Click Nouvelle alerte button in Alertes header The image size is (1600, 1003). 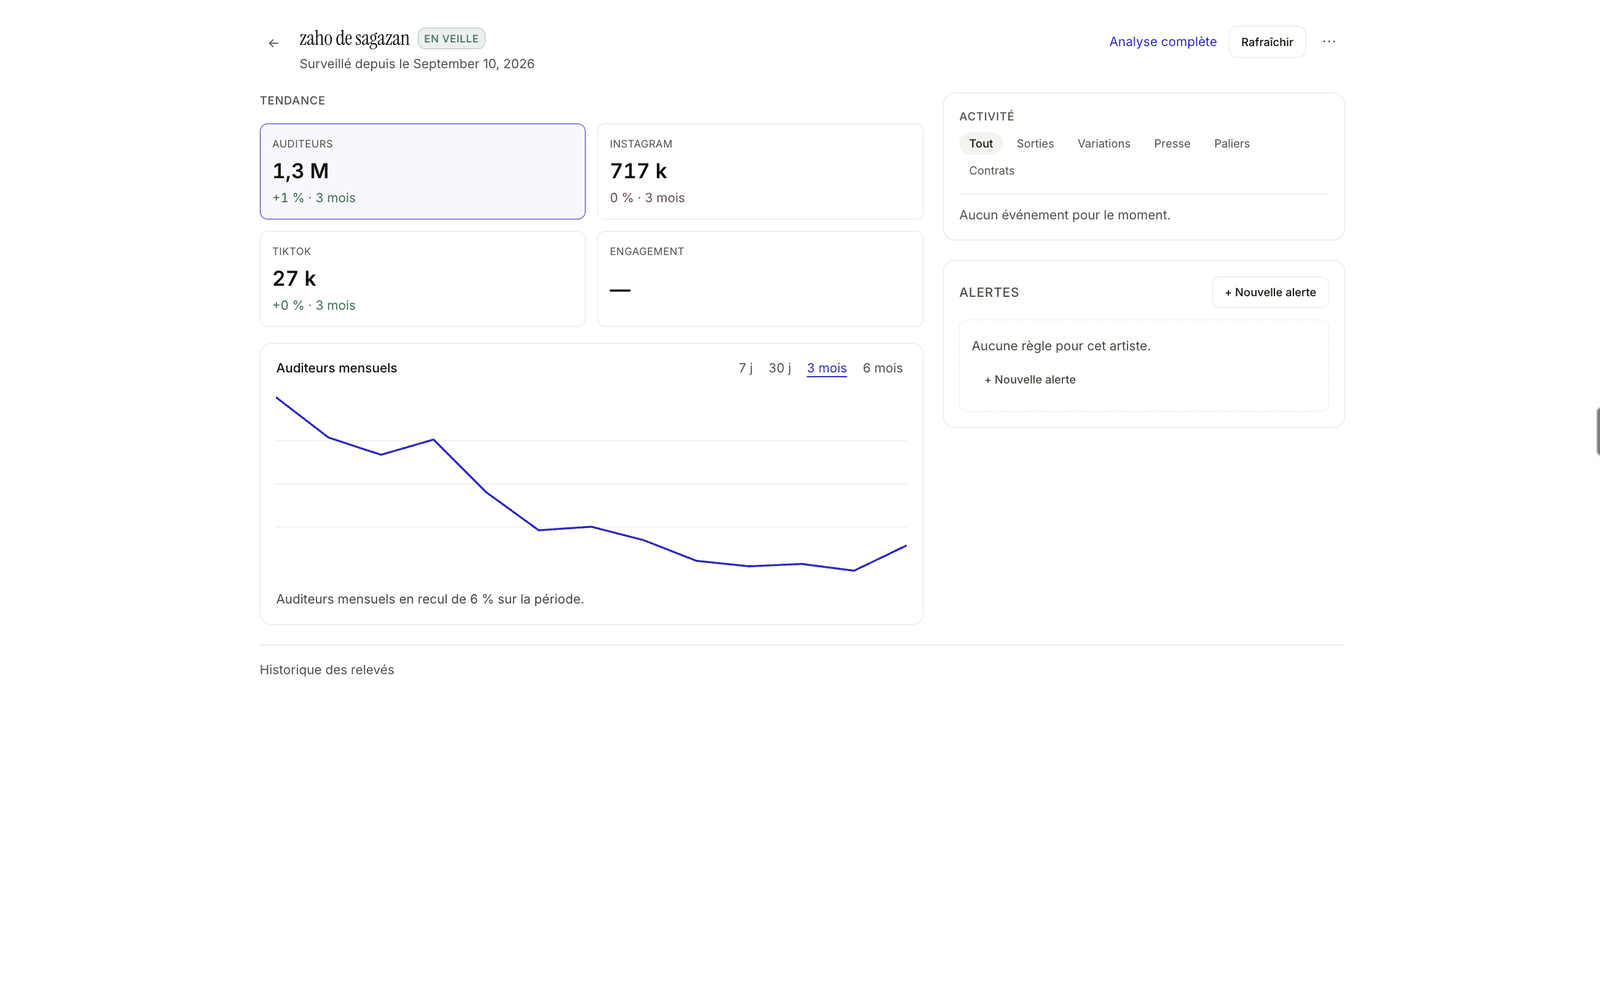tap(1270, 292)
